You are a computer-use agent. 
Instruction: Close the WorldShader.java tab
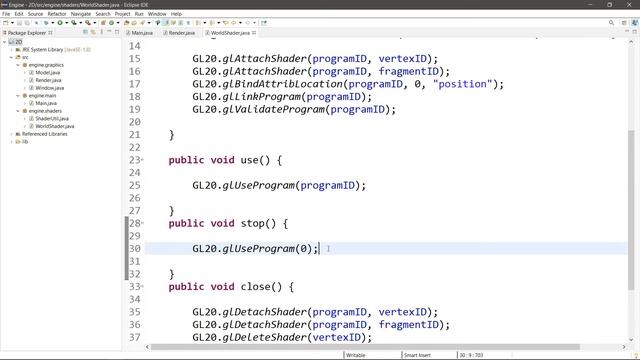254,33
